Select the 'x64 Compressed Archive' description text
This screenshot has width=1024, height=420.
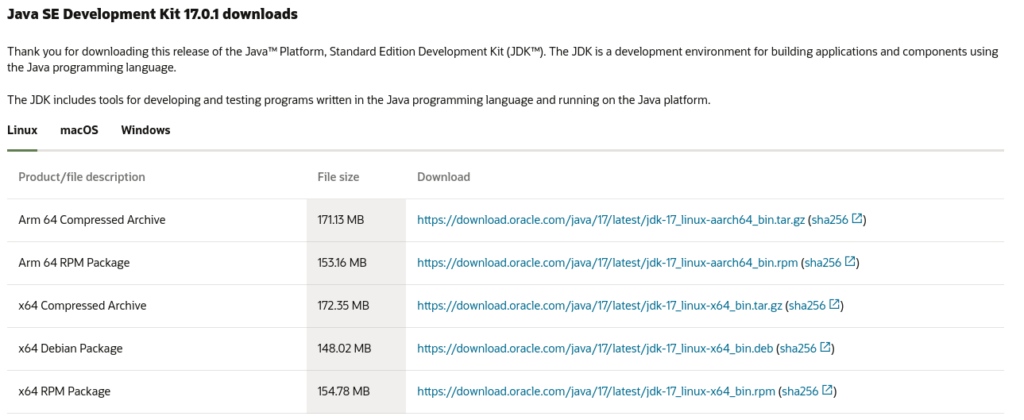pyautogui.click(x=82, y=306)
